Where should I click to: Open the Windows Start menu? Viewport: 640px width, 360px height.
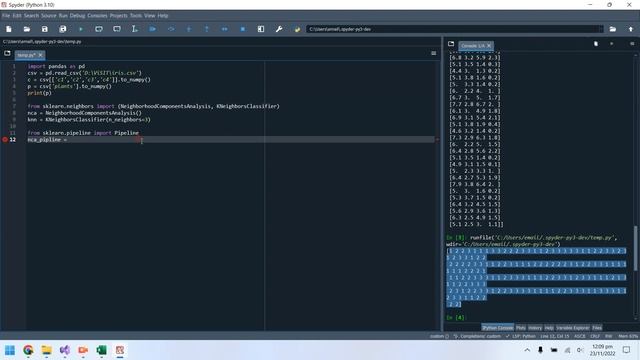pyautogui.click(x=10, y=350)
